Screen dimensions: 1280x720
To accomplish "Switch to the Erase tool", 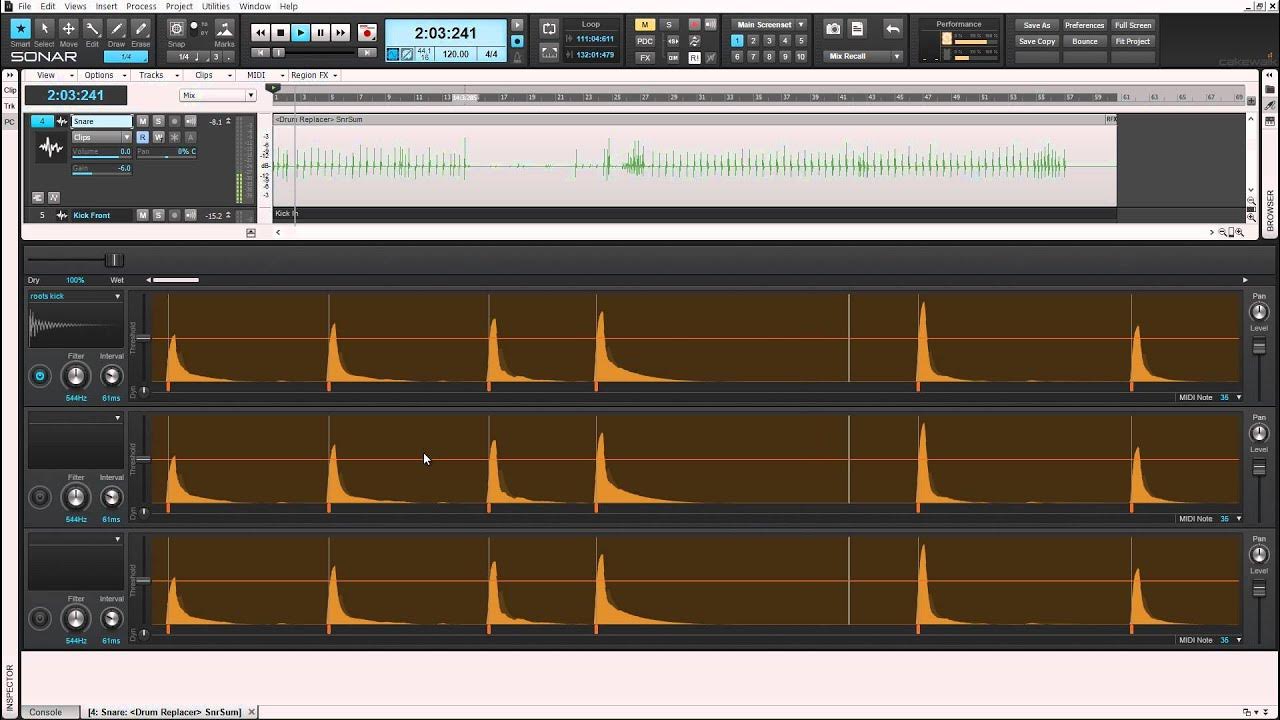I will 141,29.
